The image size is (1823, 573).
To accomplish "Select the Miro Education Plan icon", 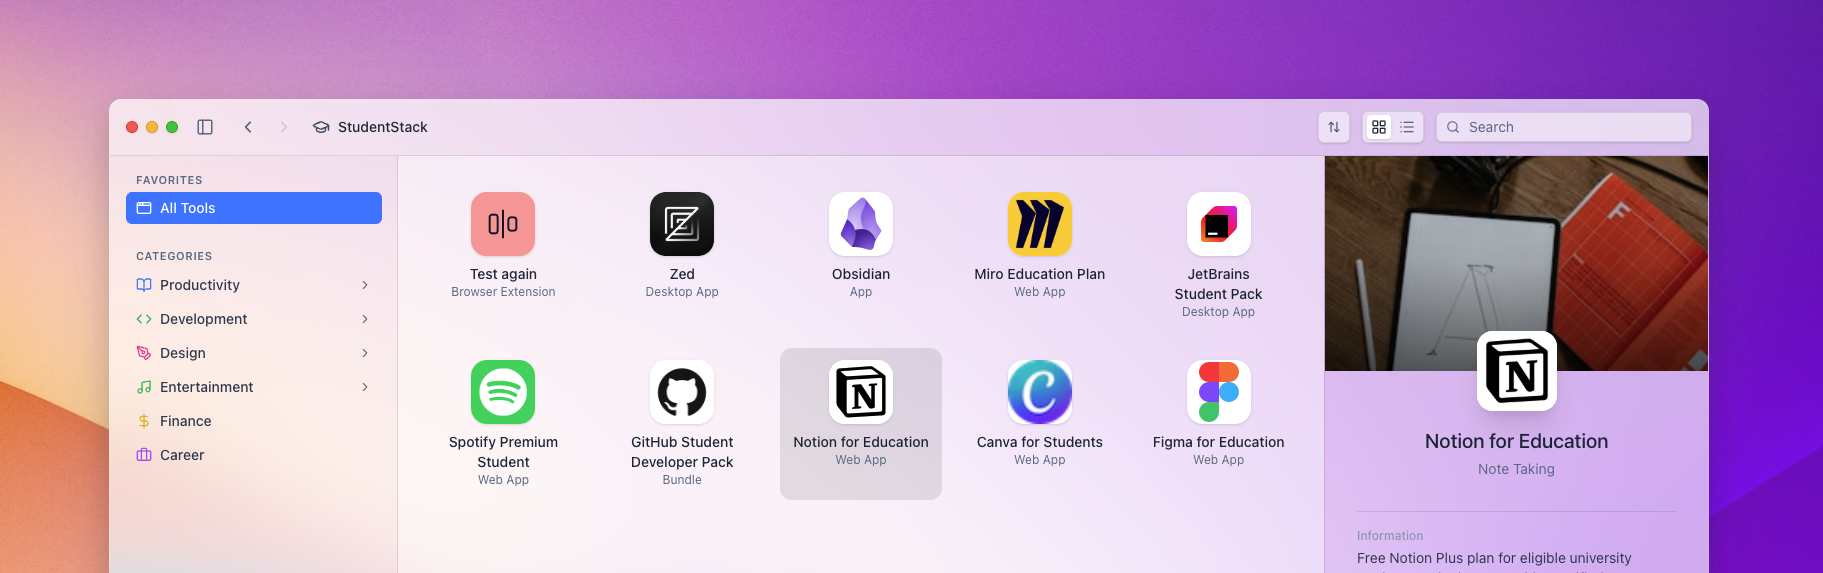I will [x=1040, y=224].
